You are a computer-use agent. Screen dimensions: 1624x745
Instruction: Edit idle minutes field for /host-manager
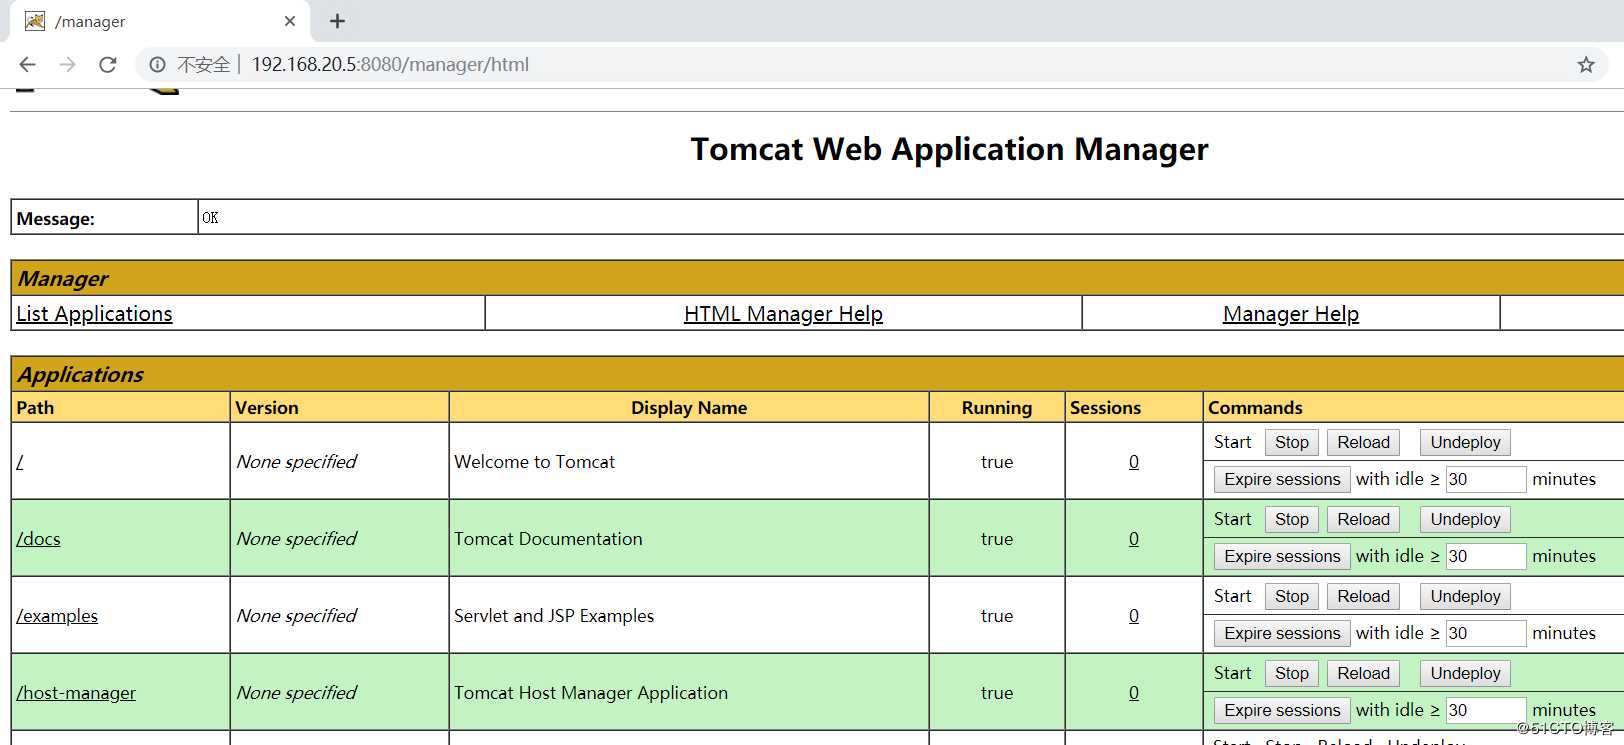[x=1486, y=711]
